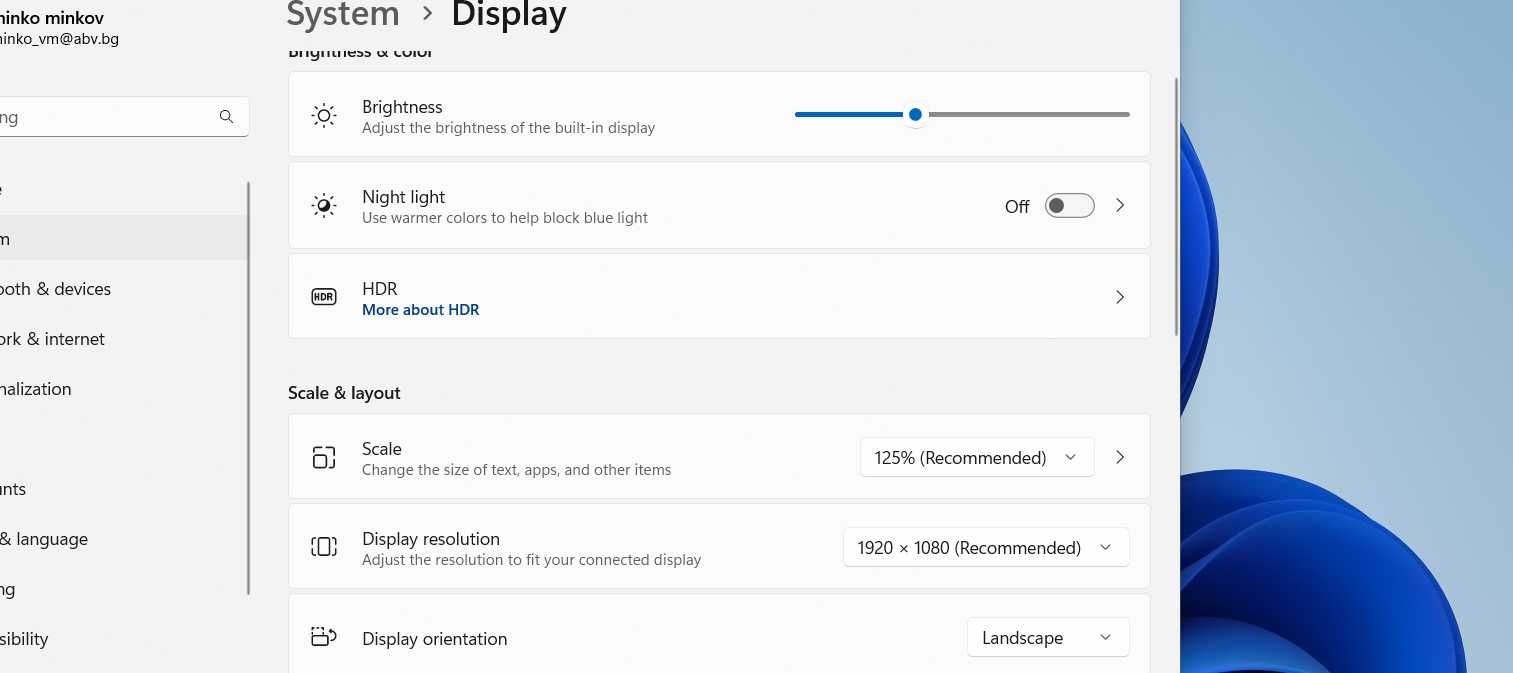Click 'Adjust the resolution to fit' description
This screenshot has height=673, width=1513.
pos(531,560)
